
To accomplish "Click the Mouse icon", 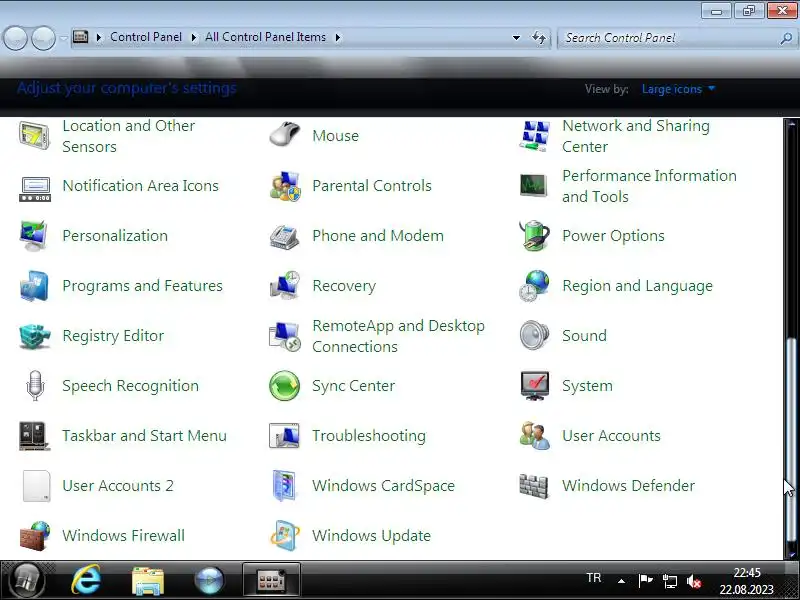I will point(285,135).
